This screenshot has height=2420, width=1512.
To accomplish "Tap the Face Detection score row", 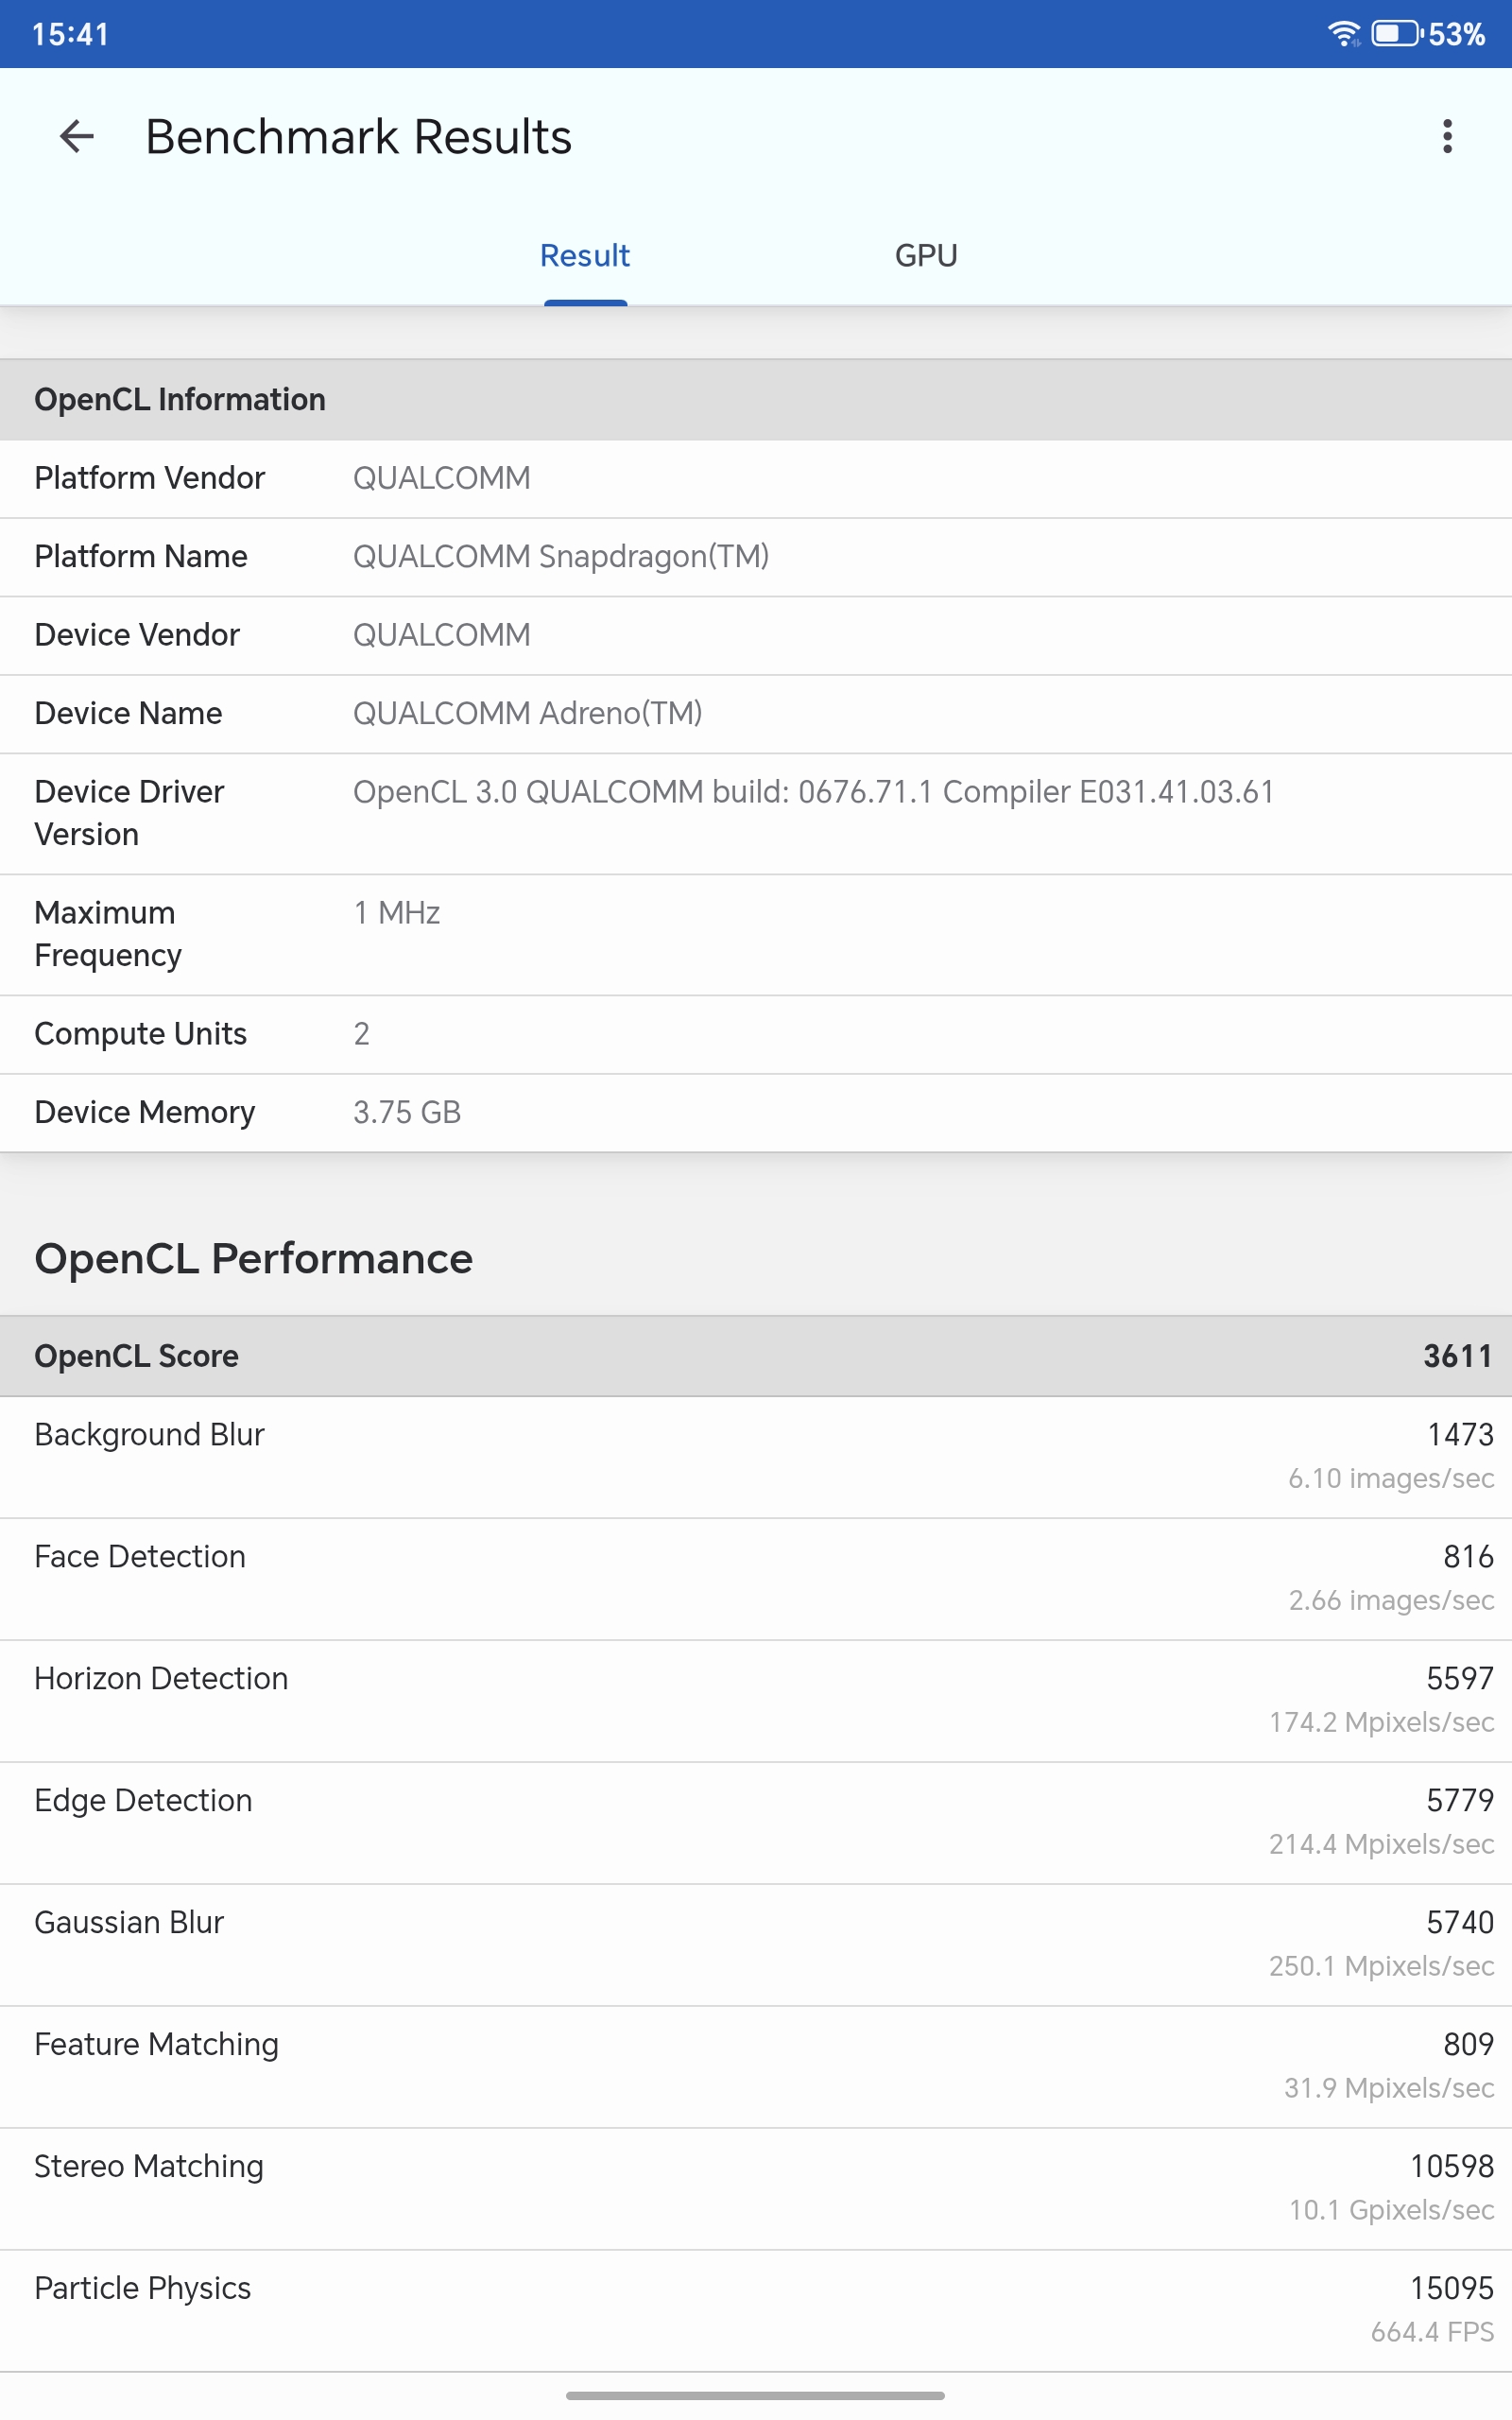I will [756, 1578].
